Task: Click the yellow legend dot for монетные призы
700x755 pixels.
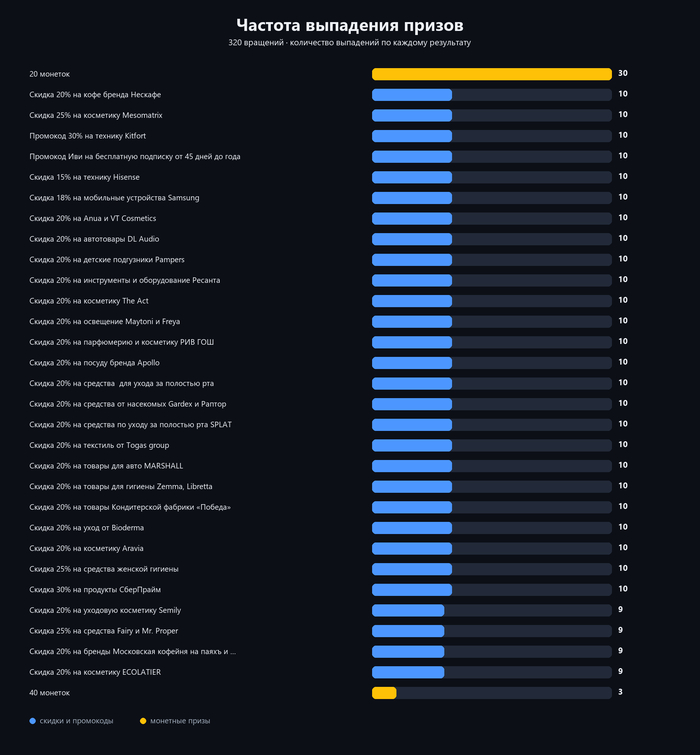Action: point(143,721)
